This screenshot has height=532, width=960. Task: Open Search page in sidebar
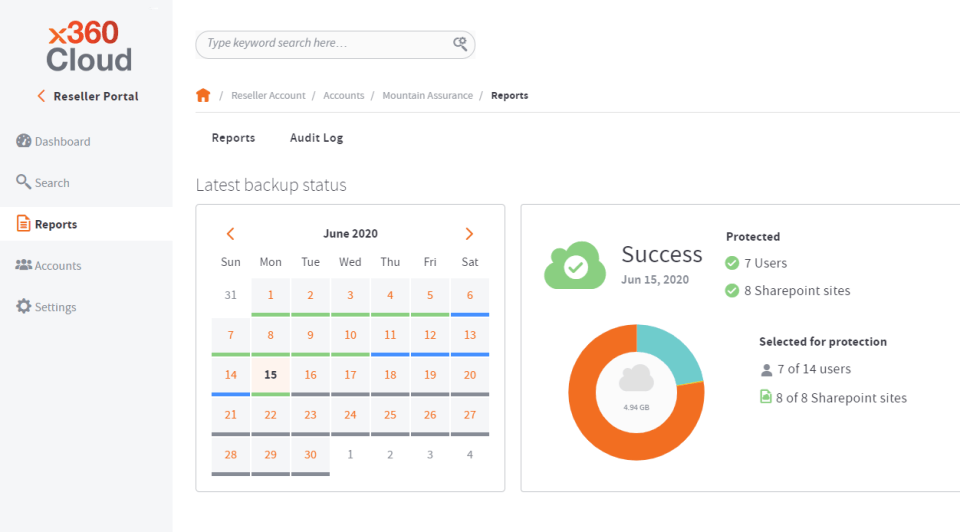click(43, 182)
